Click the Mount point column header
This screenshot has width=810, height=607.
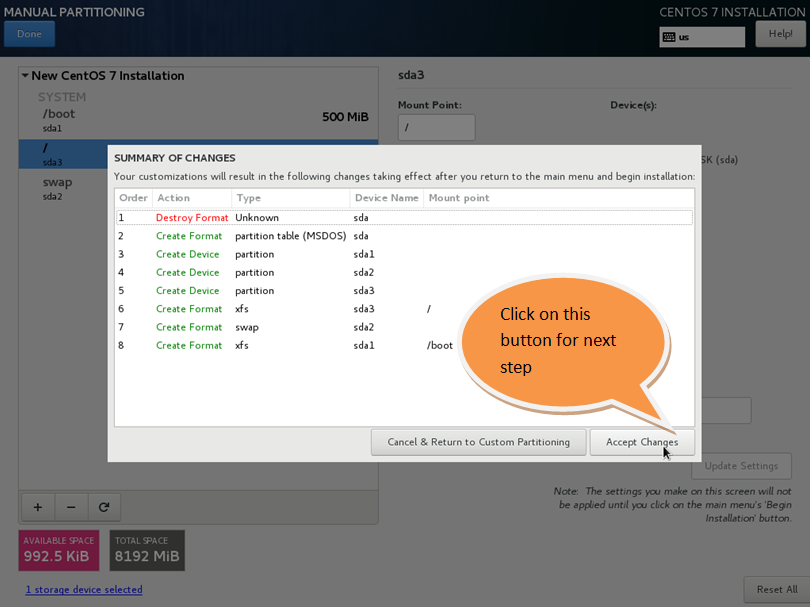coord(559,198)
